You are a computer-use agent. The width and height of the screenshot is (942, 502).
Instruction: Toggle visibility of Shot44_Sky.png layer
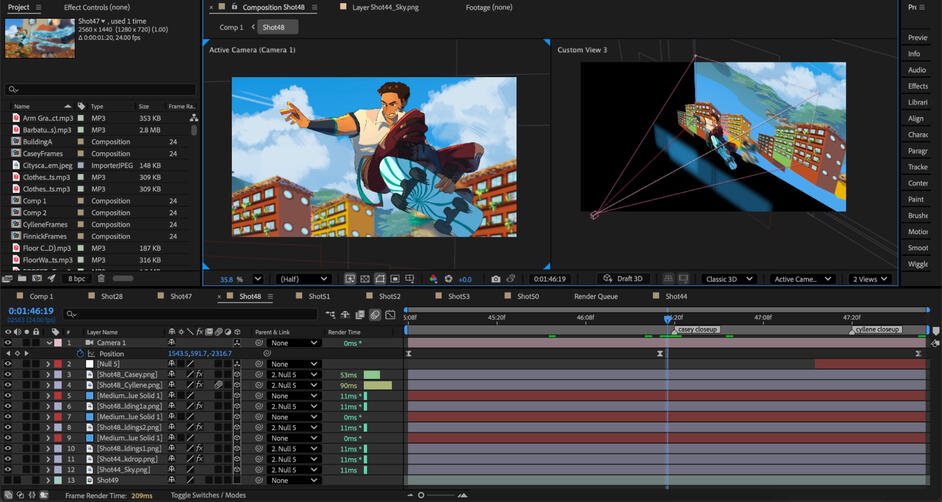[8, 470]
